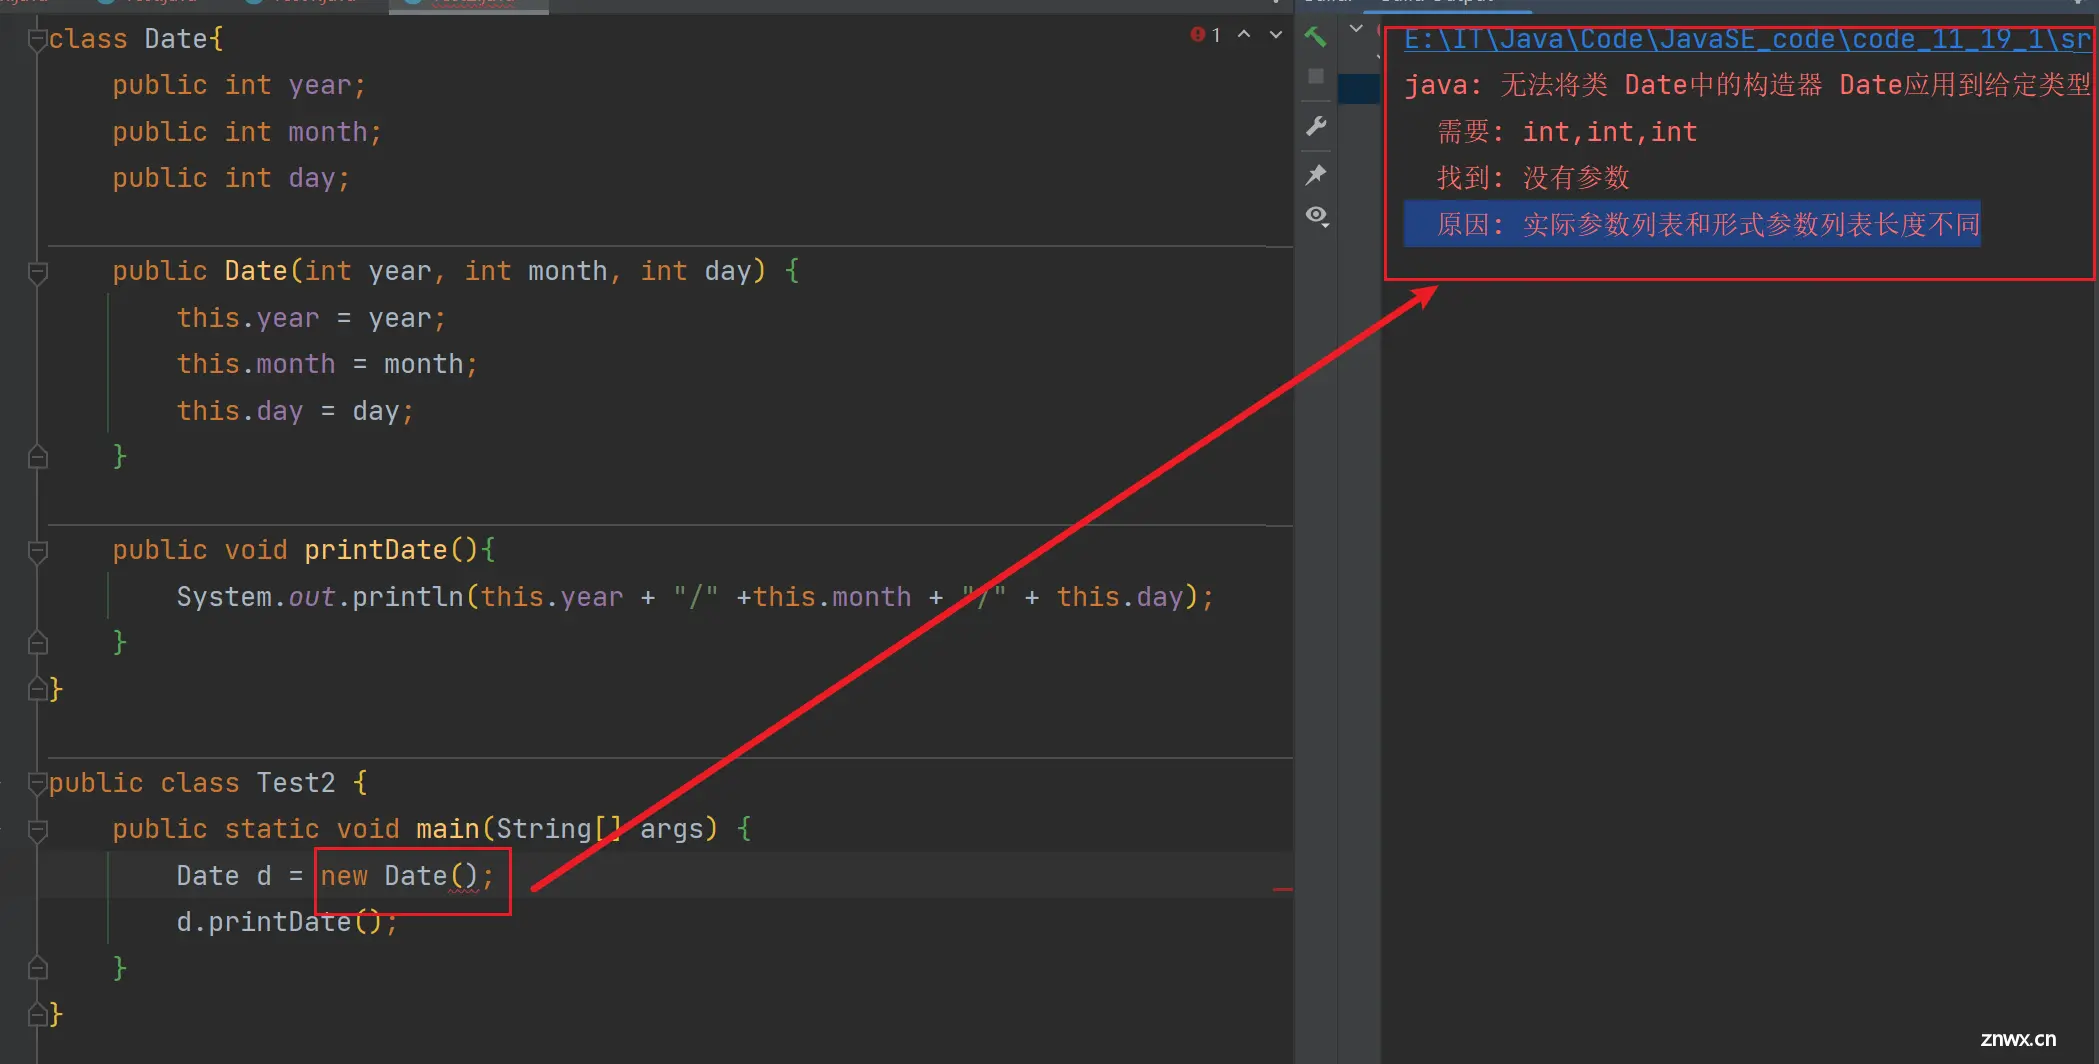Click the 'public int day;' field line

pyautogui.click(x=231, y=178)
